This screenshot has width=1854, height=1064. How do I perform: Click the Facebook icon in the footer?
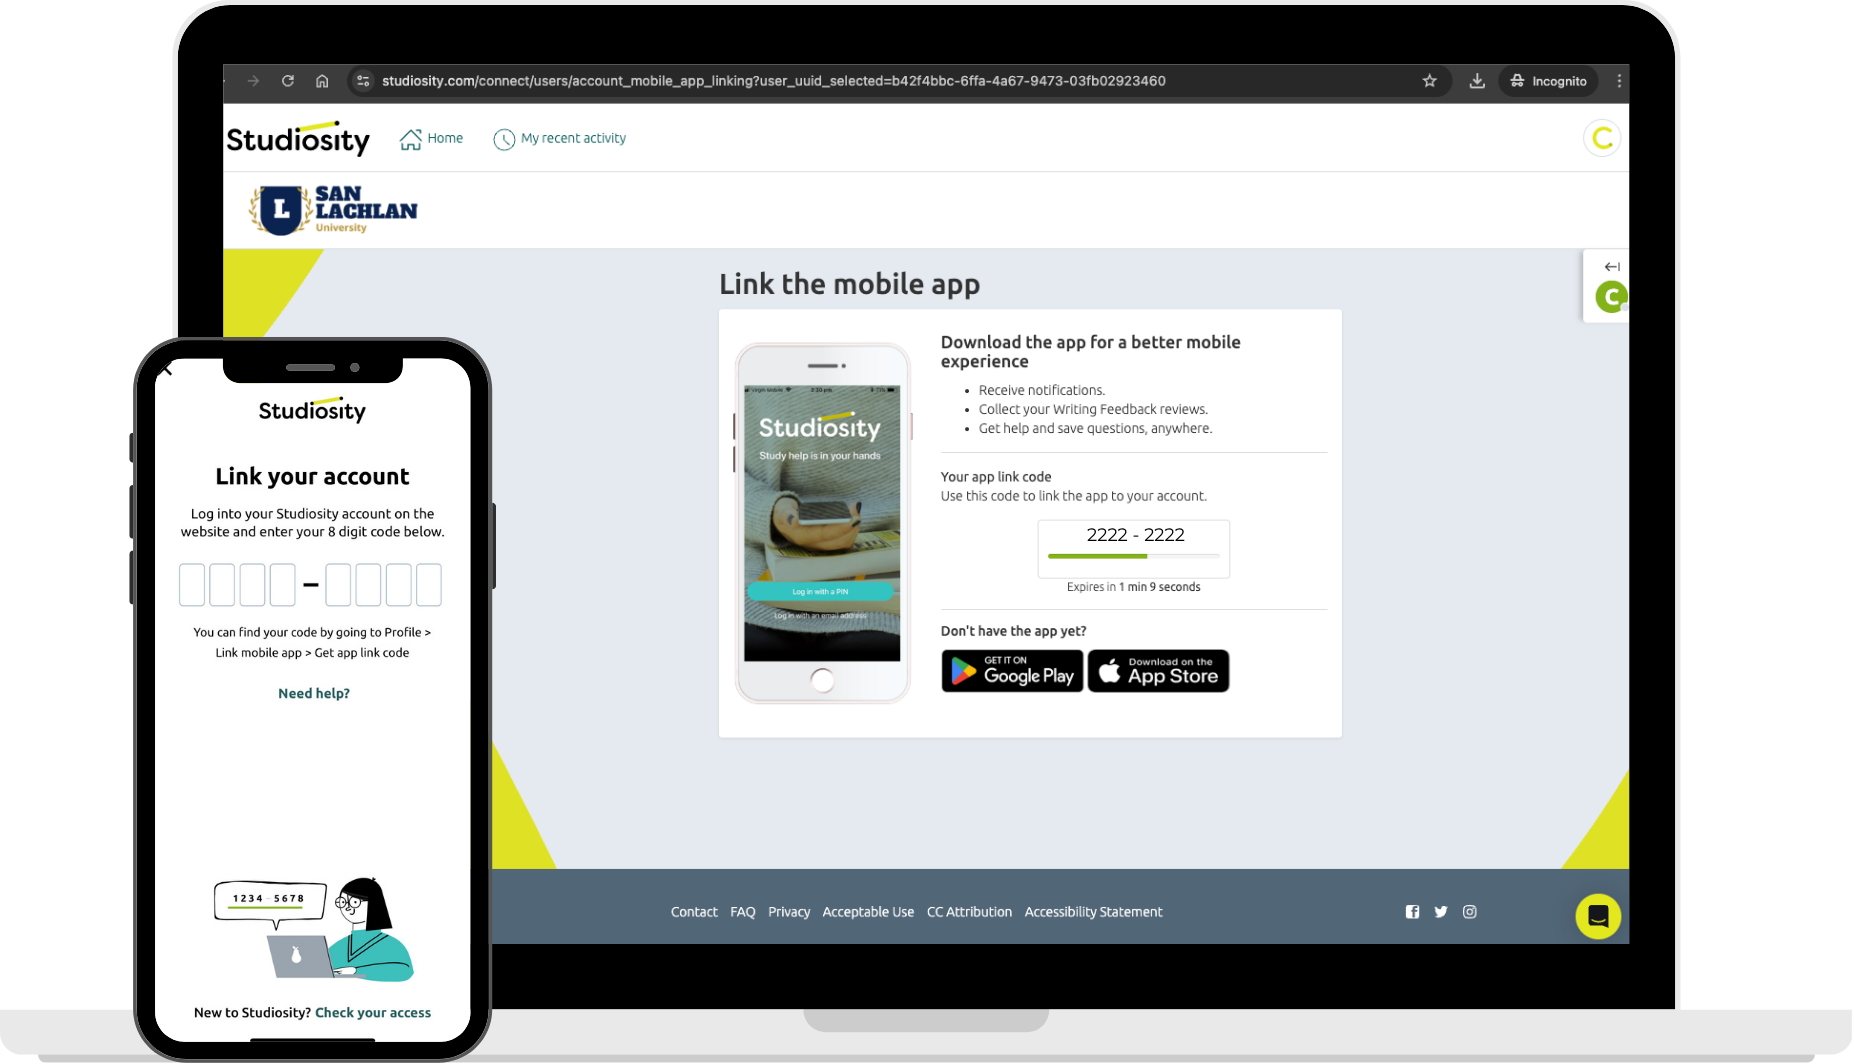(x=1412, y=911)
